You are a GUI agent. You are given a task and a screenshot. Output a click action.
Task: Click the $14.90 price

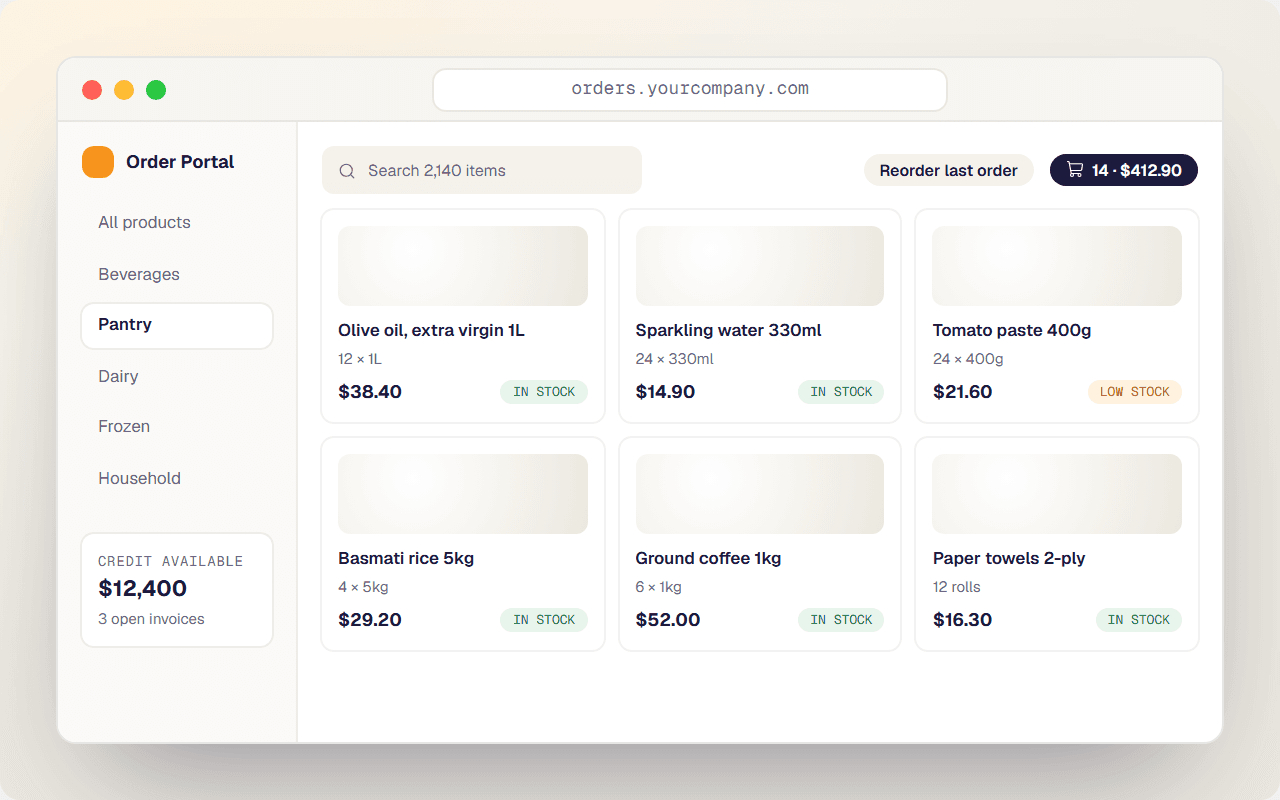(x=666, y=392)
